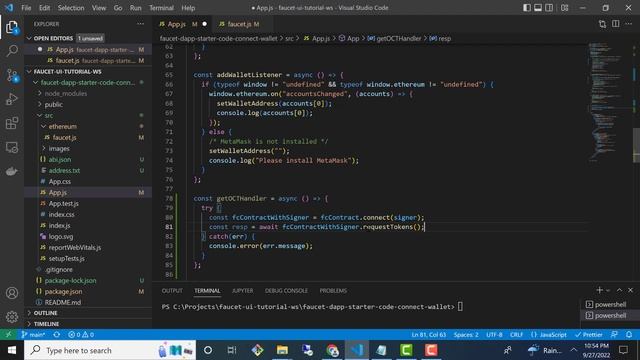Open the File menu
Viewport: 640px width, 360px height.
point(26,8)
